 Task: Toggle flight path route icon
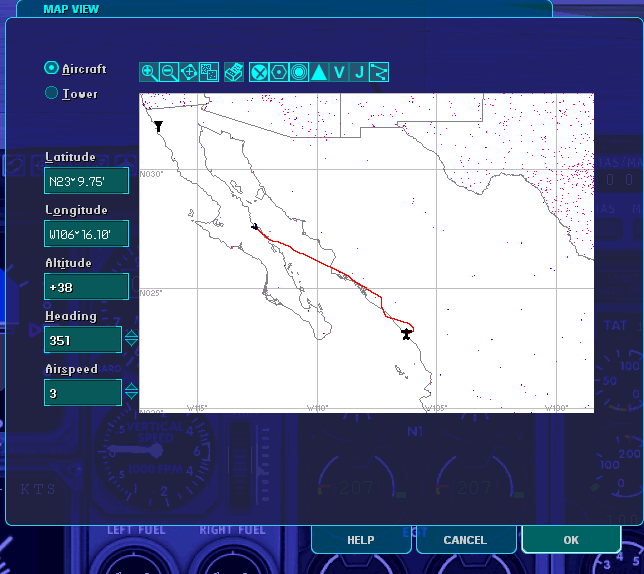click(x=379, y=72)
